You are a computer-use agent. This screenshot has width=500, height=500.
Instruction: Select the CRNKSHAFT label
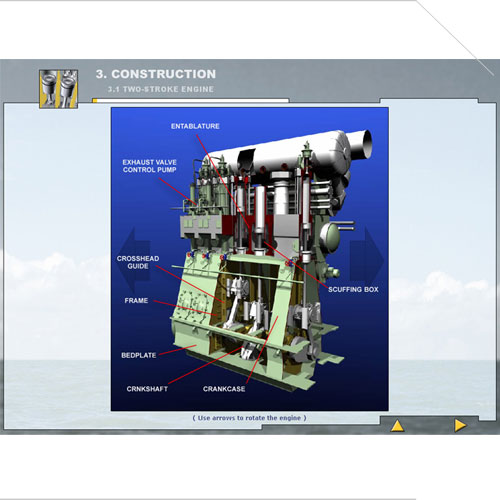[147, 389]
